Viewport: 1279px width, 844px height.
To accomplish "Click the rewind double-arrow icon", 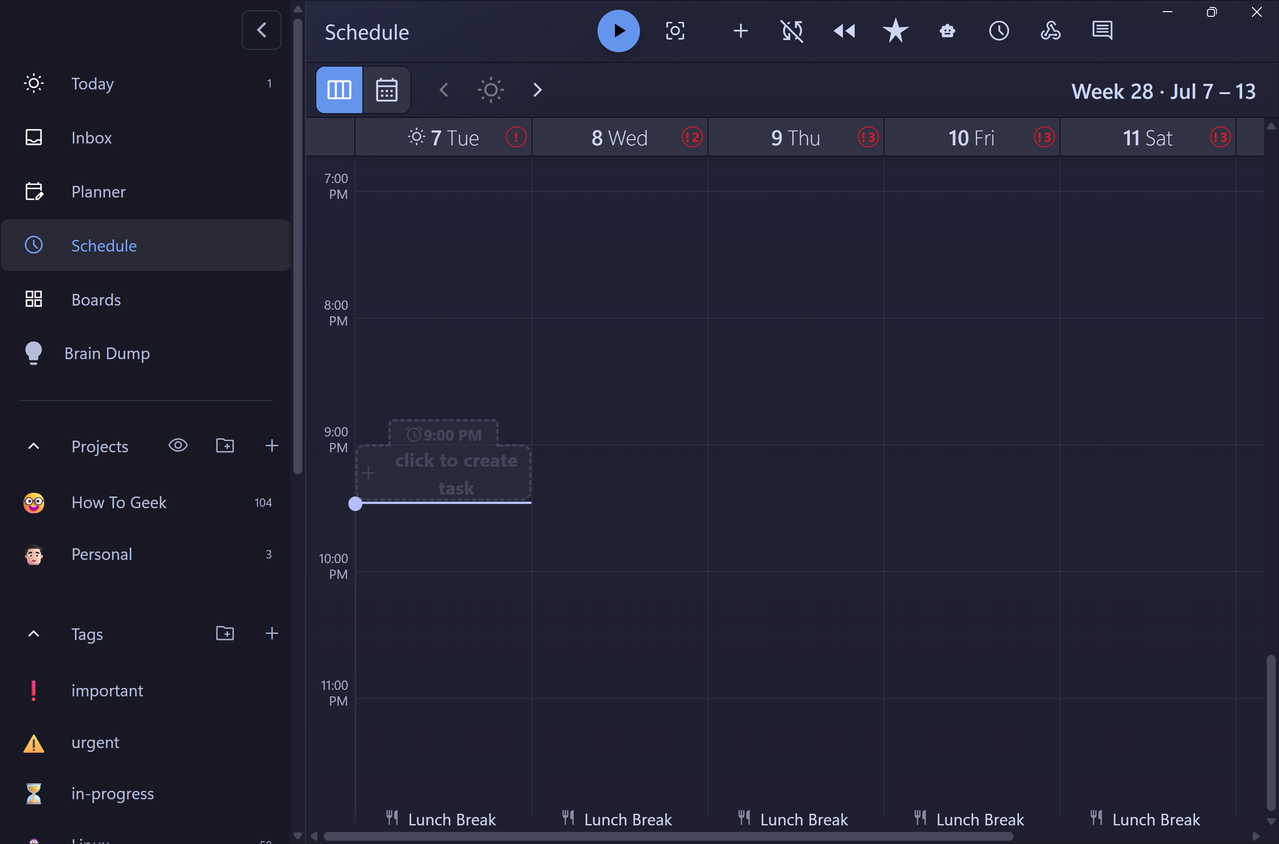I will [x=844, y=31].
